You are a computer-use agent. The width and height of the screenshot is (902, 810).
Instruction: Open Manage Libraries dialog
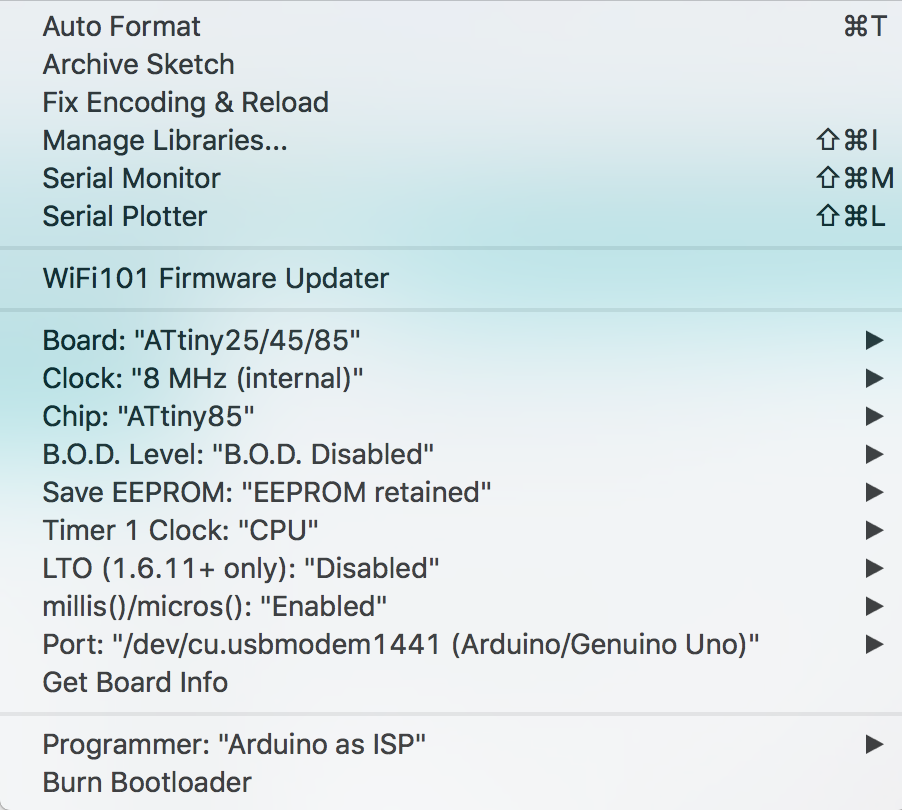[165, 141]
